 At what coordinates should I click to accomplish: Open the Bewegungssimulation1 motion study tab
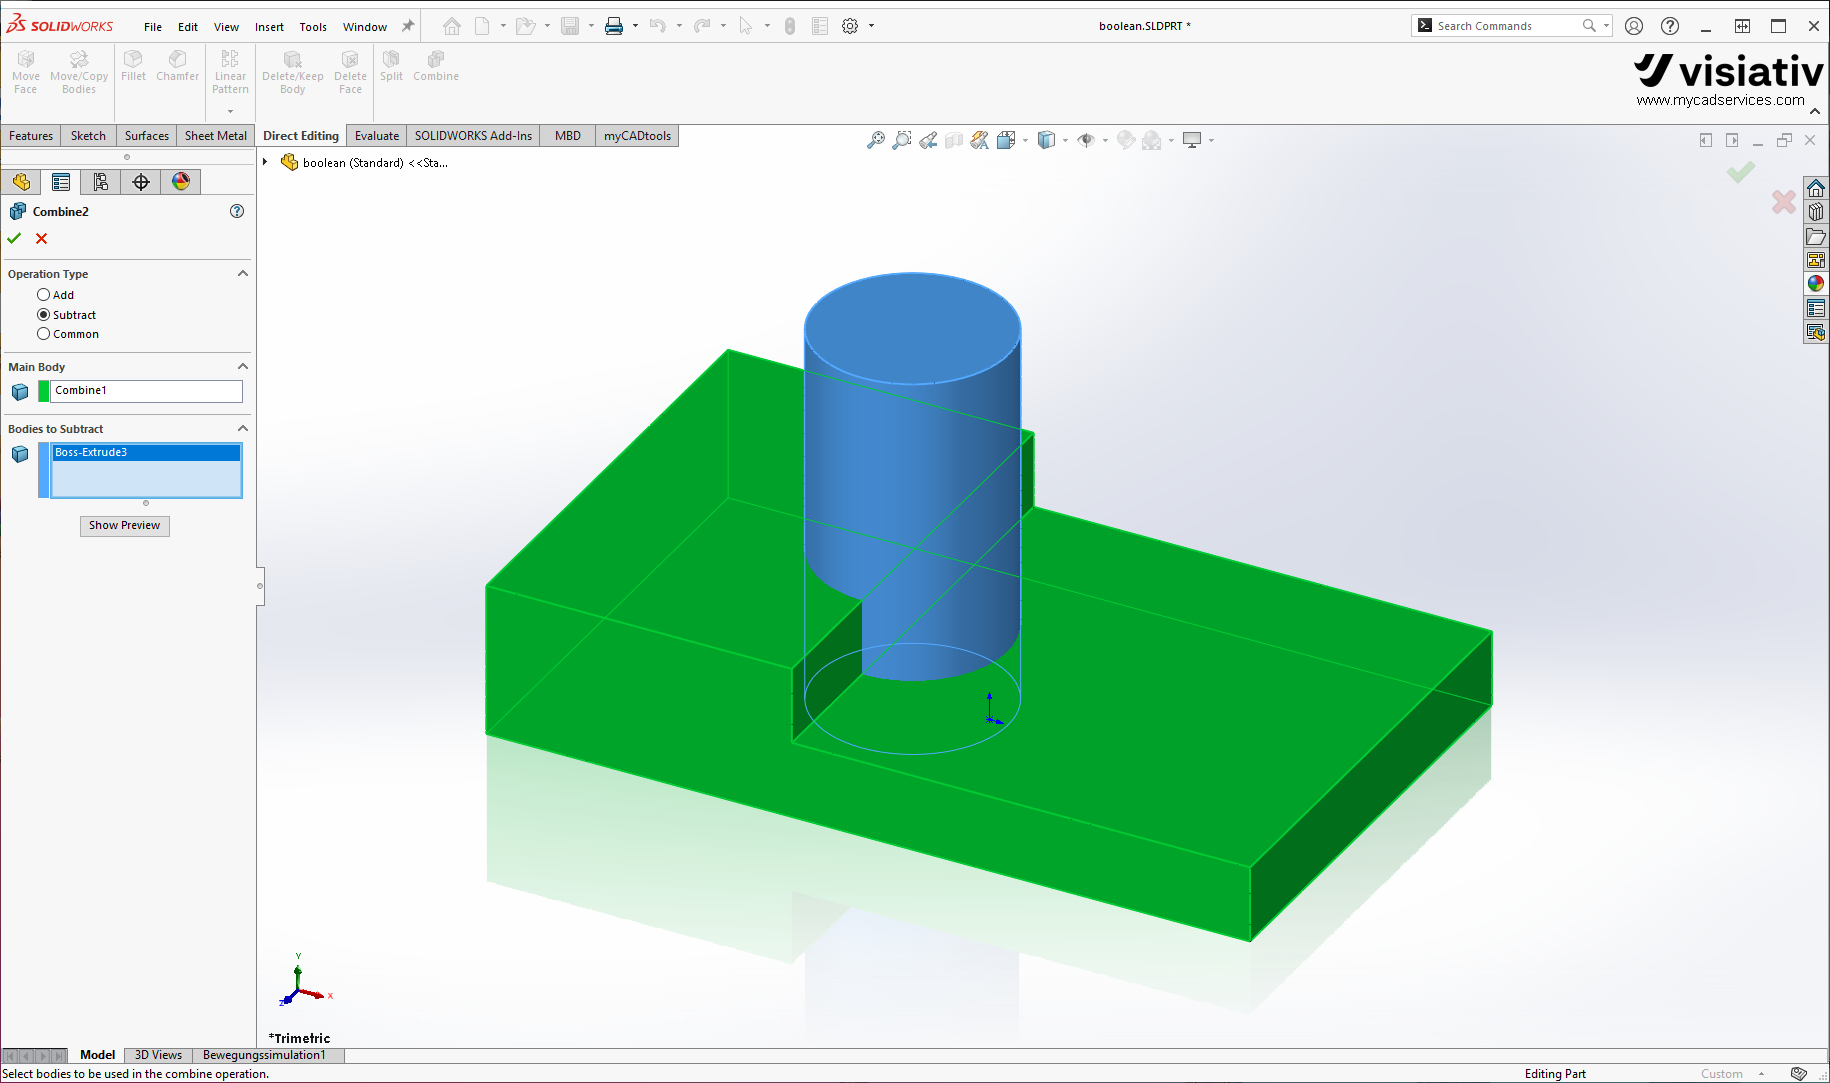coord(264,1055)
